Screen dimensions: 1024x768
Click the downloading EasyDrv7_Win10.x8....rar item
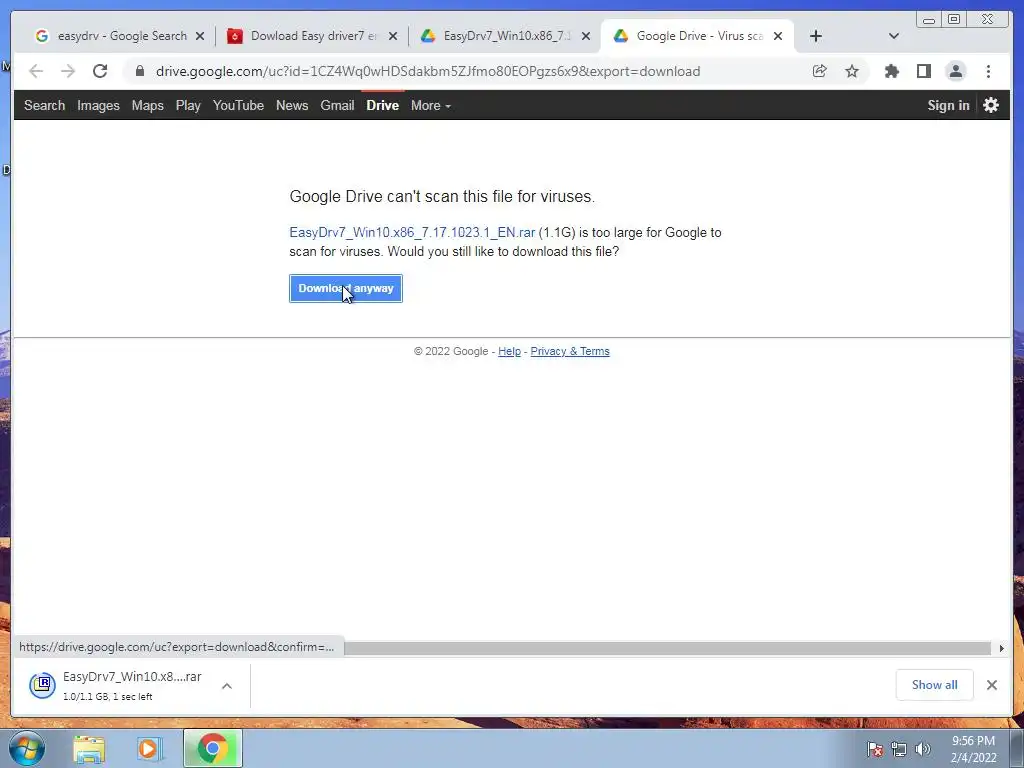click(x=132, y=685)
